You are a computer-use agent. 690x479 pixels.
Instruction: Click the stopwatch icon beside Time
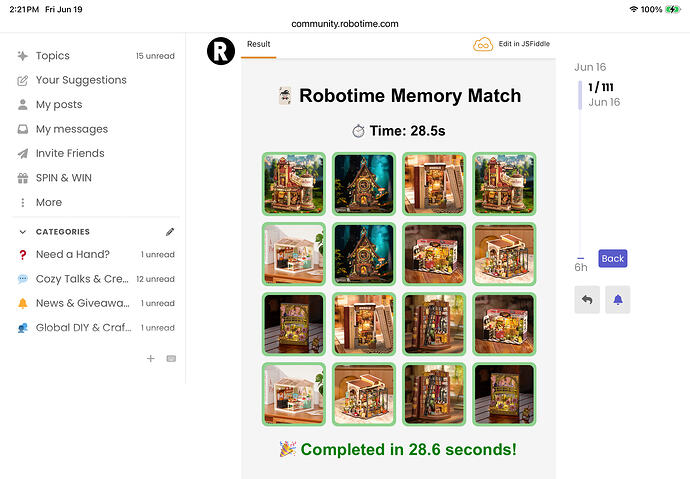click(x=358, y=131)
